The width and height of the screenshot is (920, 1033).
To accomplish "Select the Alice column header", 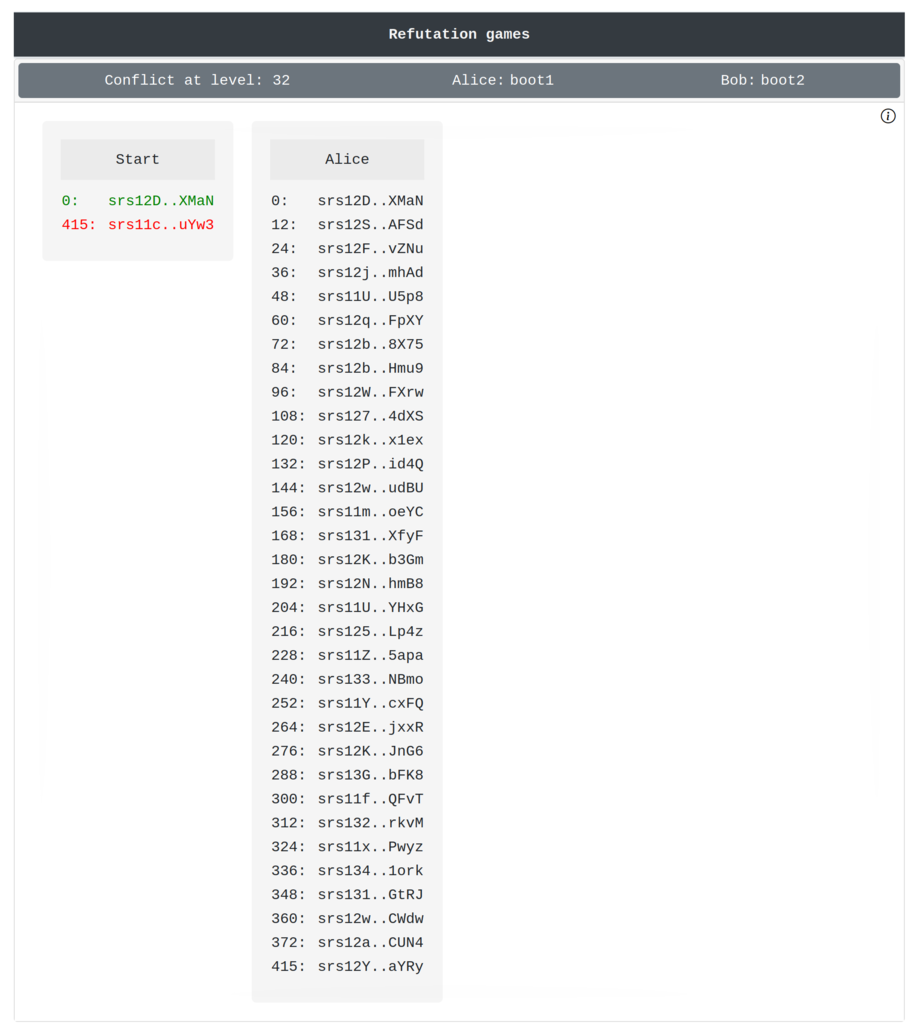I will click(347, 159).
